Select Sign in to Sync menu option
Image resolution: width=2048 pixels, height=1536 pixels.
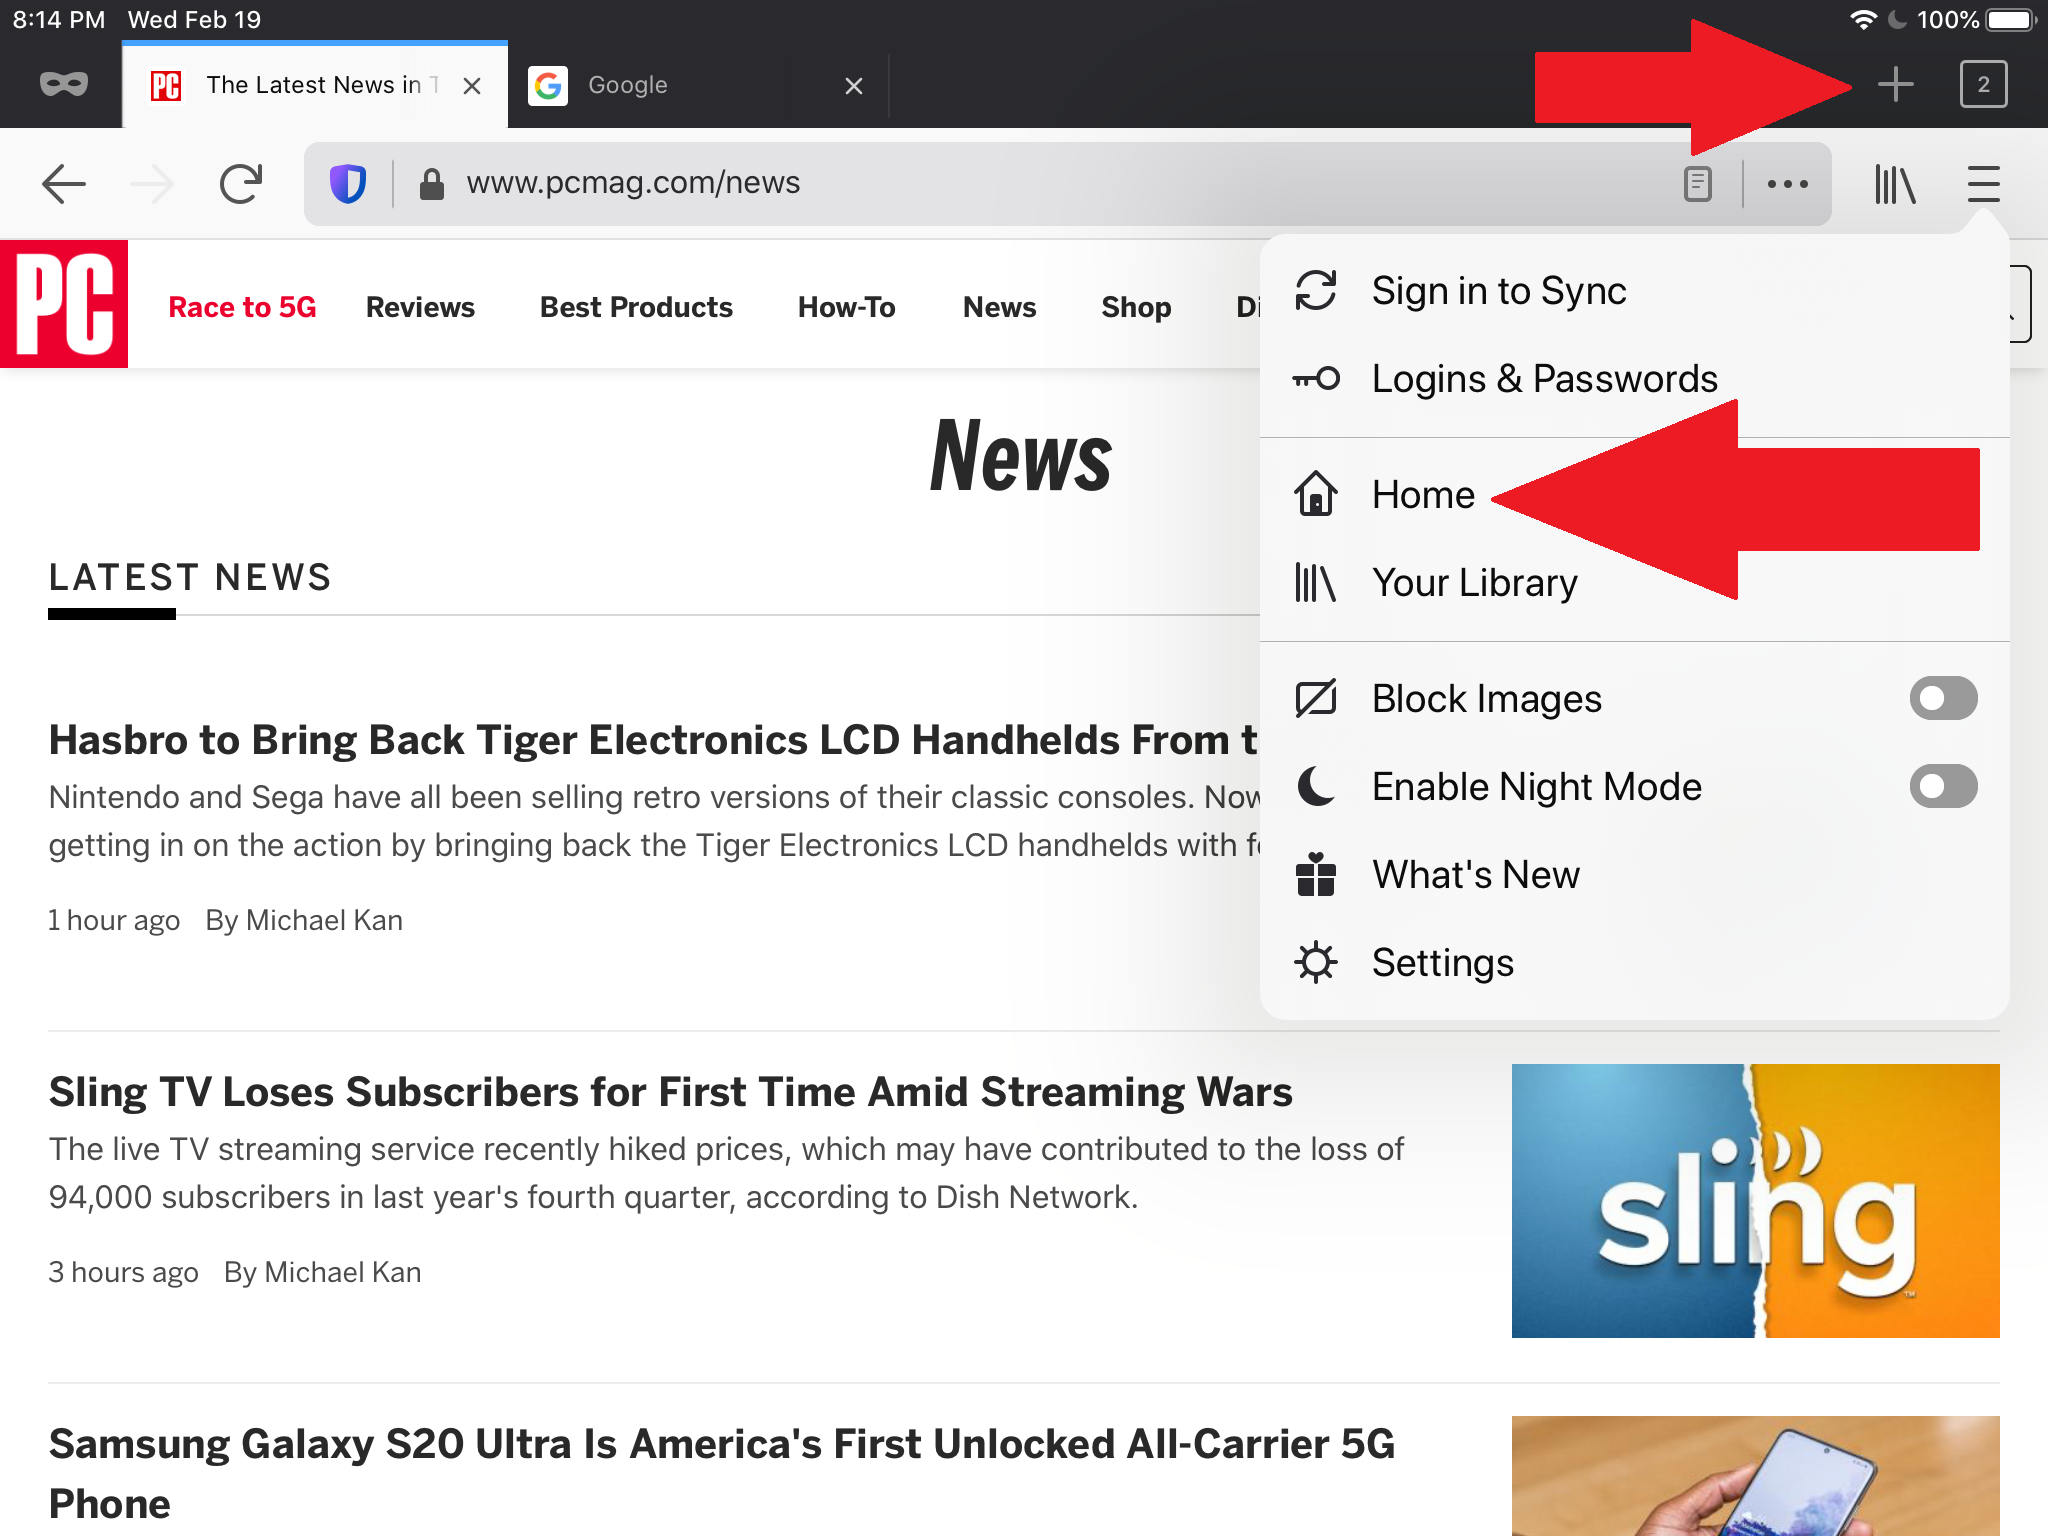coord(1498,290)
